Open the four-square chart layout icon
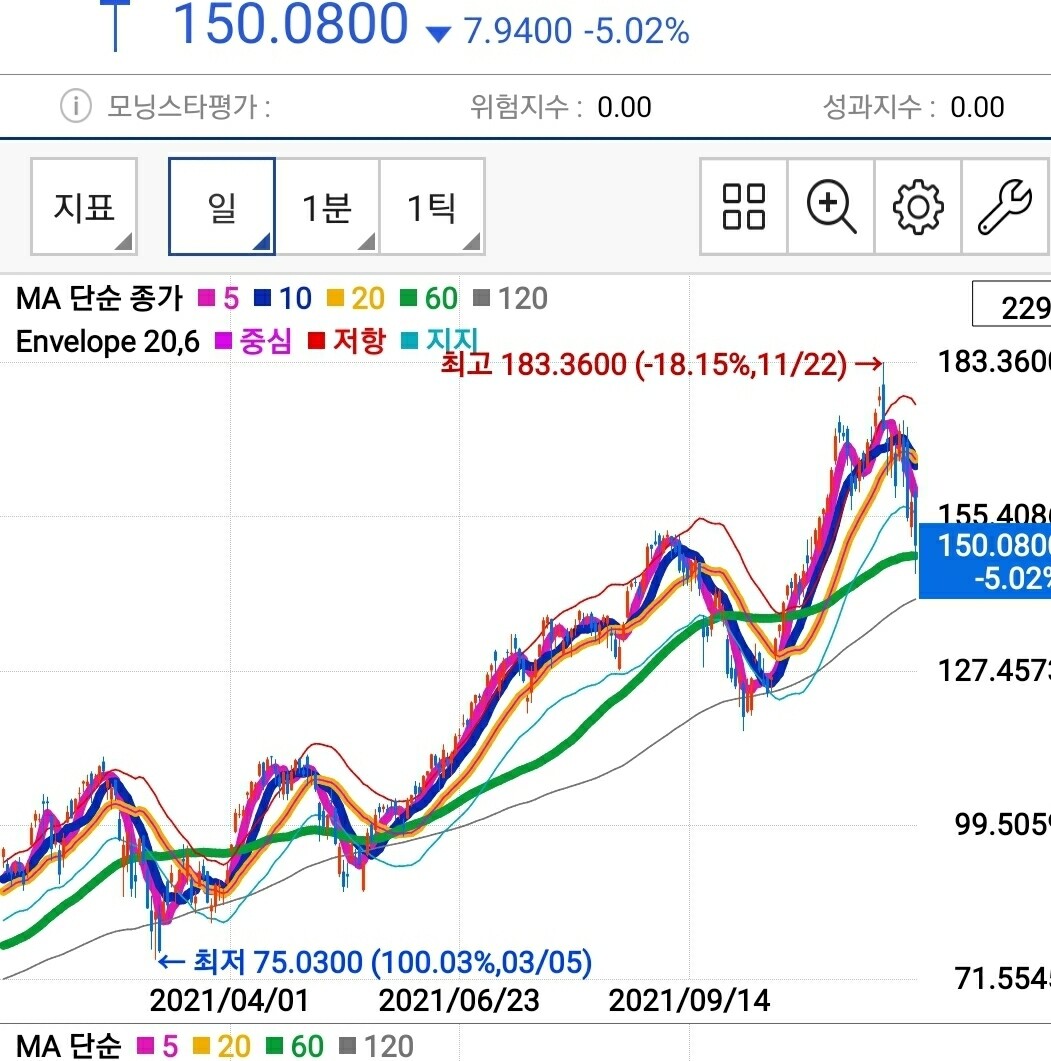The width and height of the screenshot is (1051, 1061). pos(743,207)
